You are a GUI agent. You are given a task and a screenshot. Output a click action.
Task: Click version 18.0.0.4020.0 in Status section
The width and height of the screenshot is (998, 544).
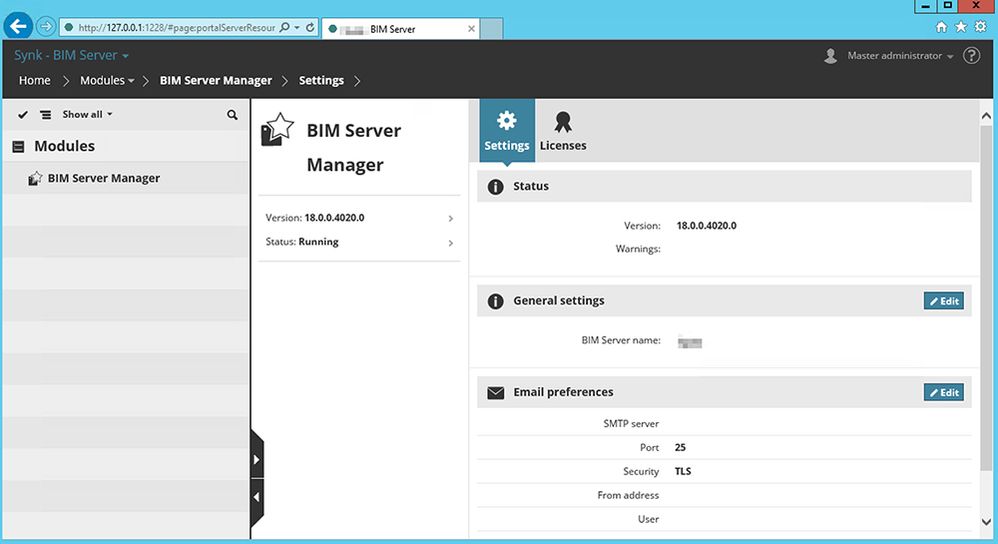706,226
